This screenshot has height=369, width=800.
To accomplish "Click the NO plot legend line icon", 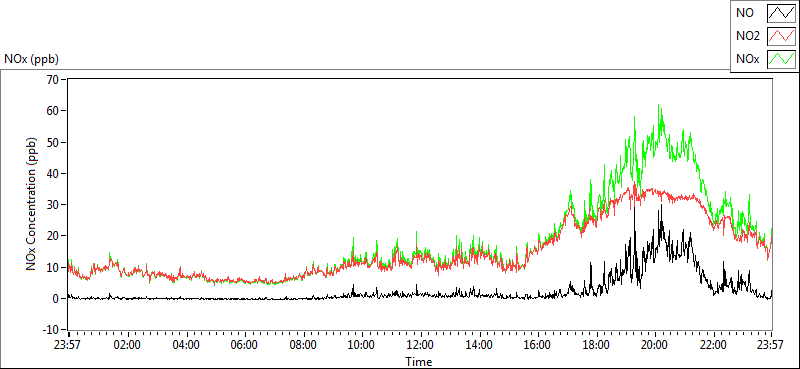I will coord(782,13).
